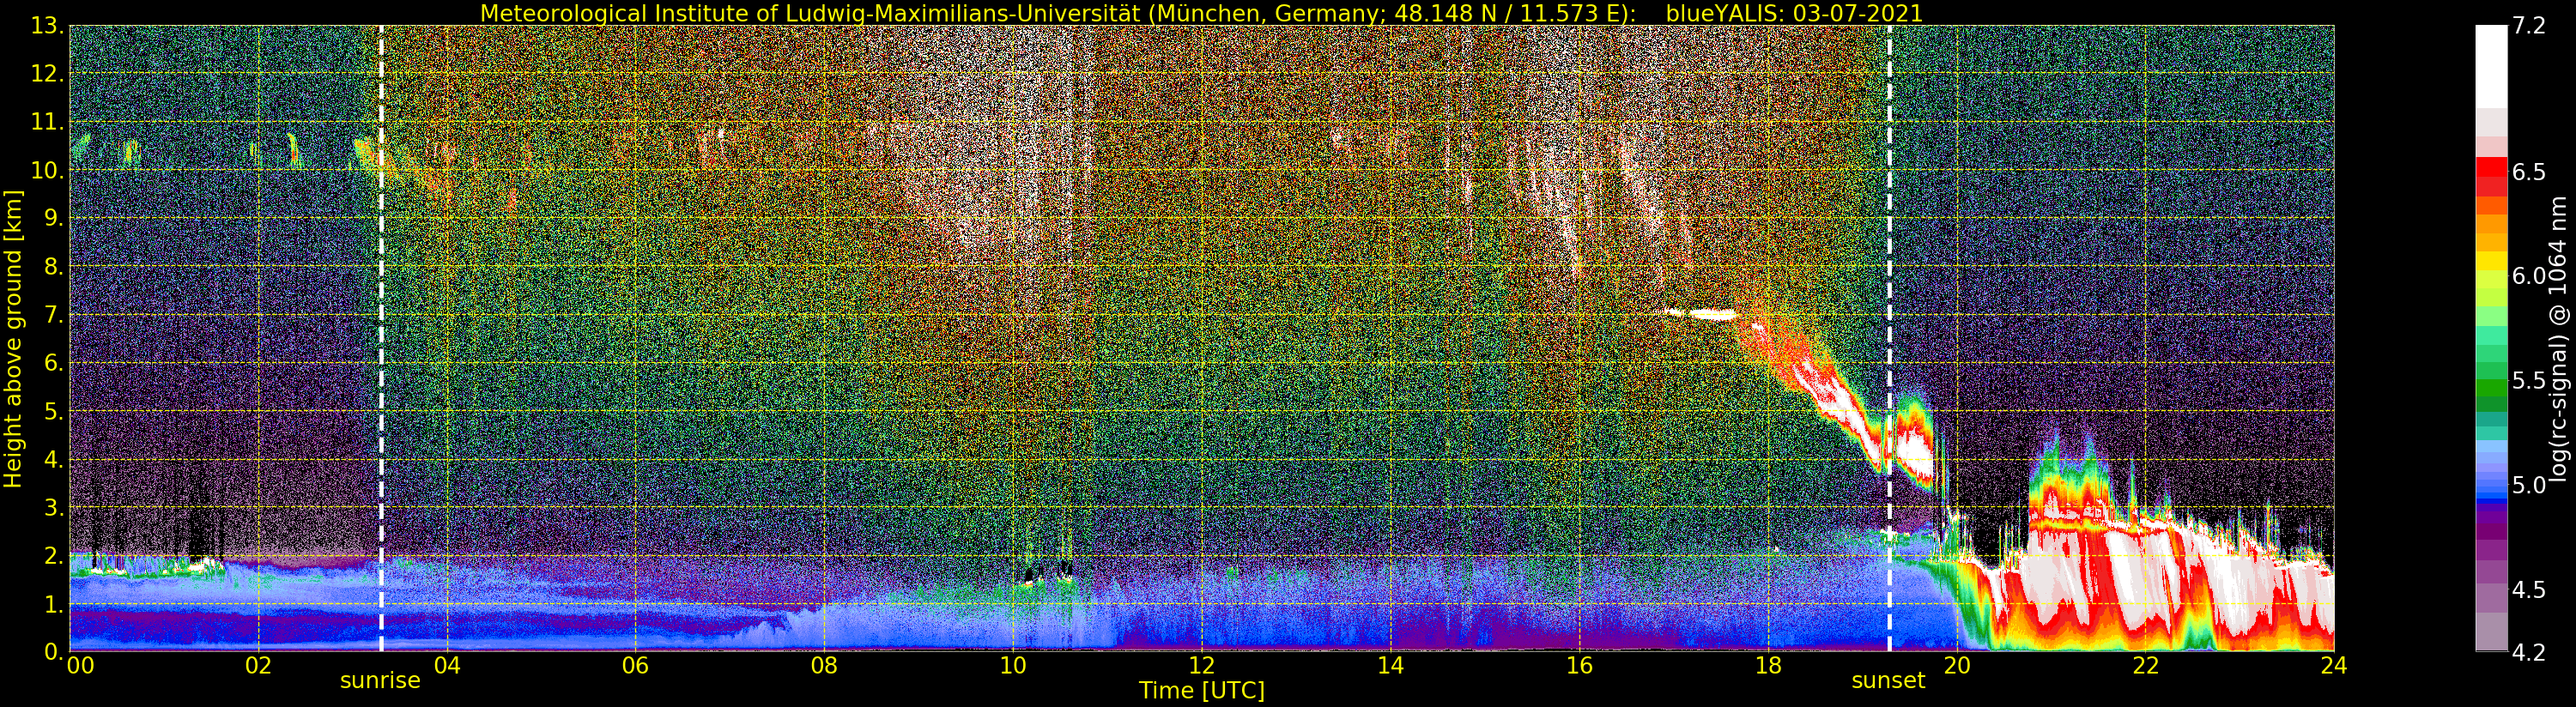Click the 'sunrise' label below the axis
This screenshot has height=707, width=2576.
tap(380, 681)
